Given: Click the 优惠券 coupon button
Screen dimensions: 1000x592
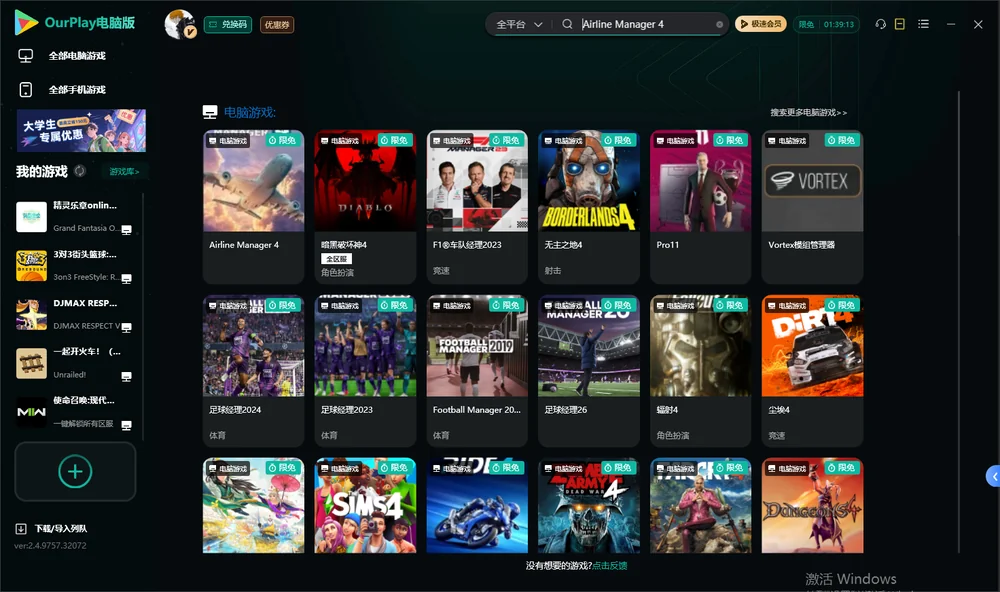Looking at the screenshot, I should tap(277, 25).
